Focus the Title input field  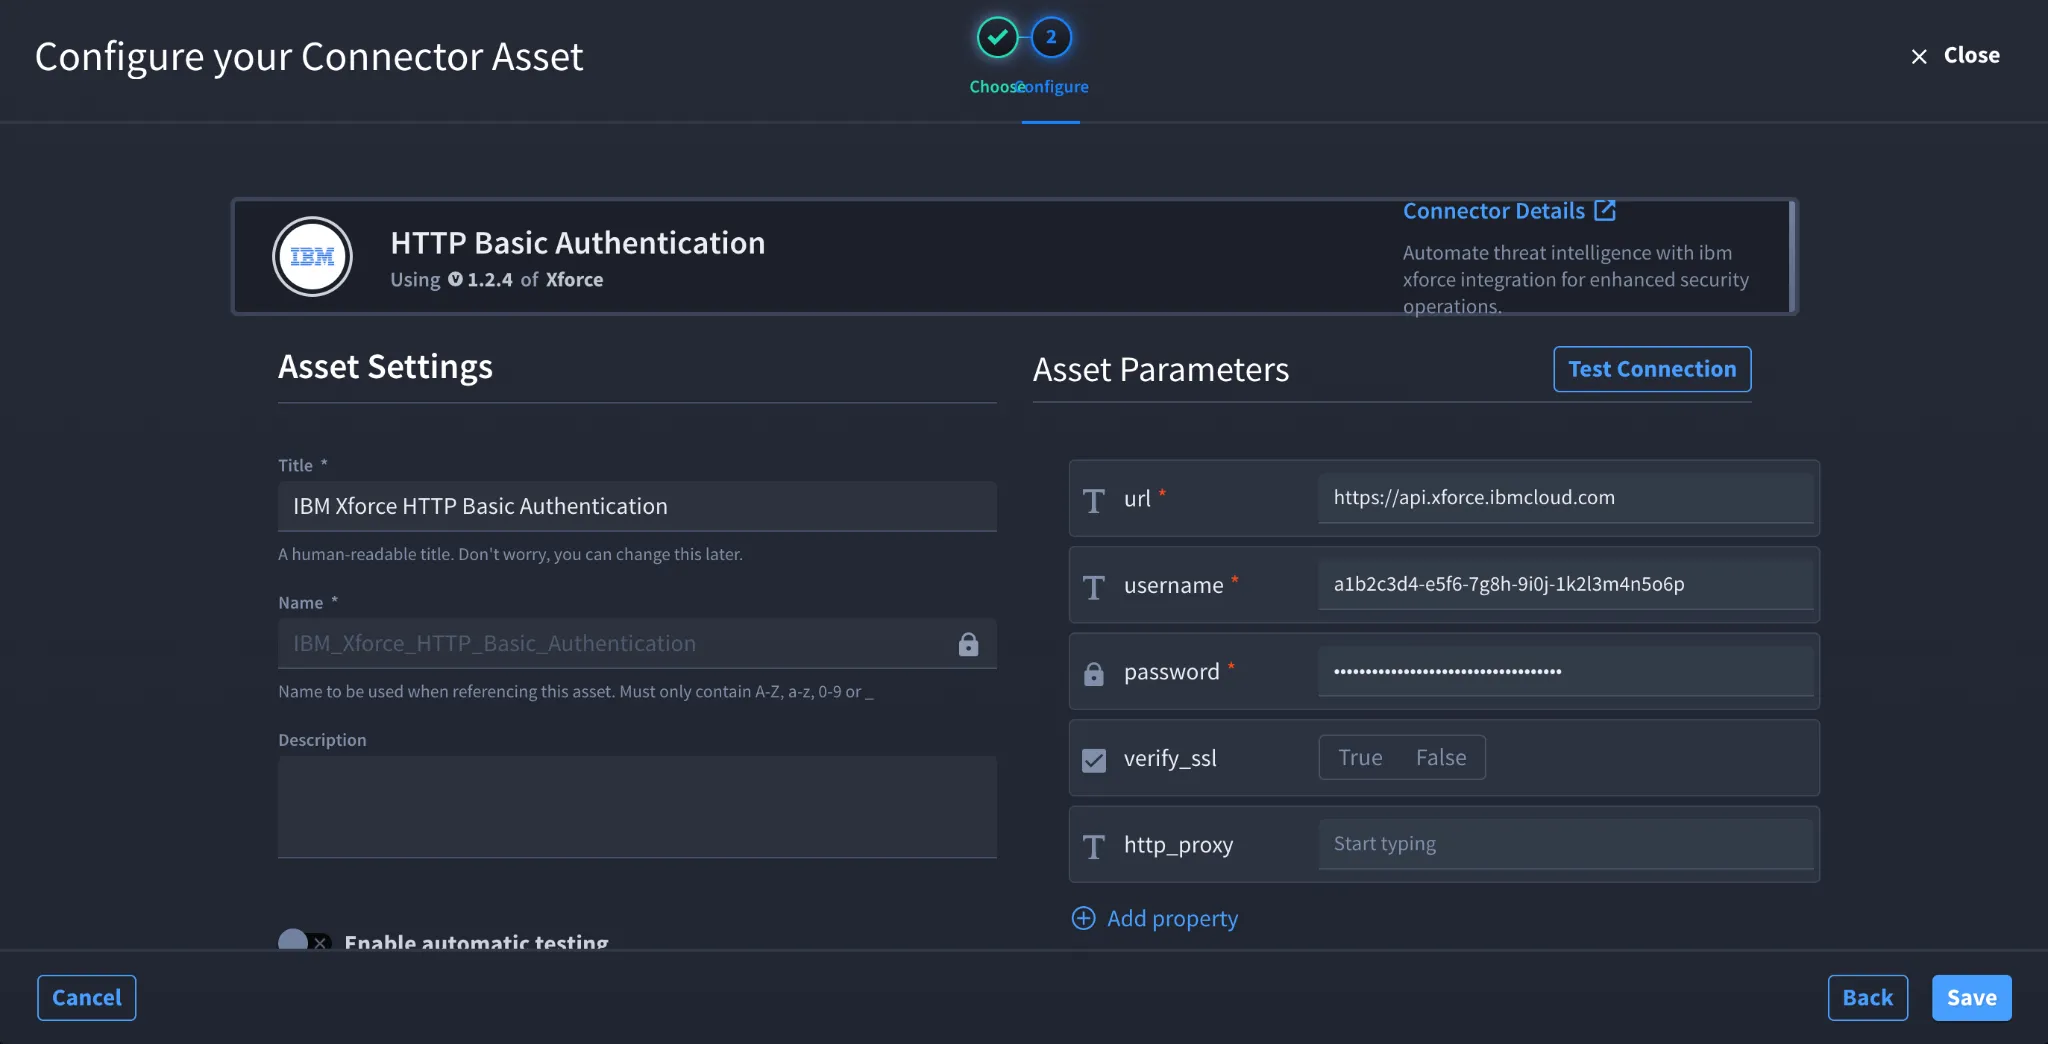pyautogui.click(x=637, y=506)
